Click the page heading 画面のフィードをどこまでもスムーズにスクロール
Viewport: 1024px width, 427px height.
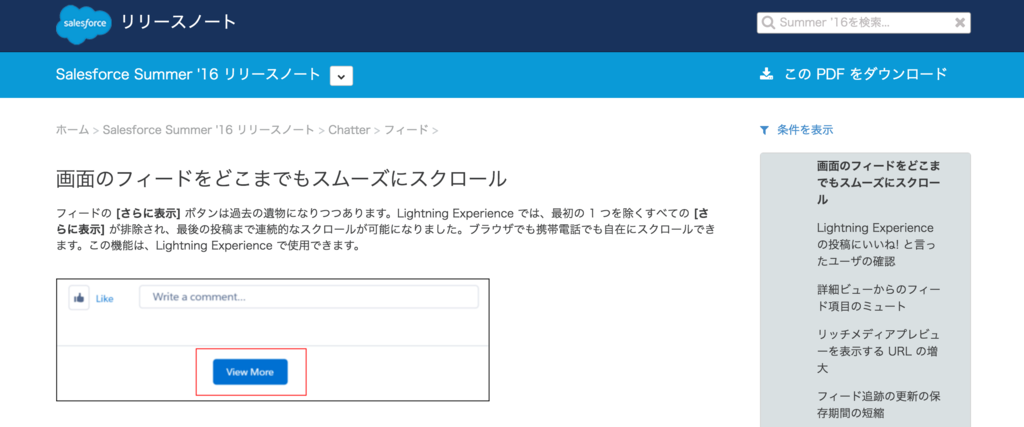point(281,179)
